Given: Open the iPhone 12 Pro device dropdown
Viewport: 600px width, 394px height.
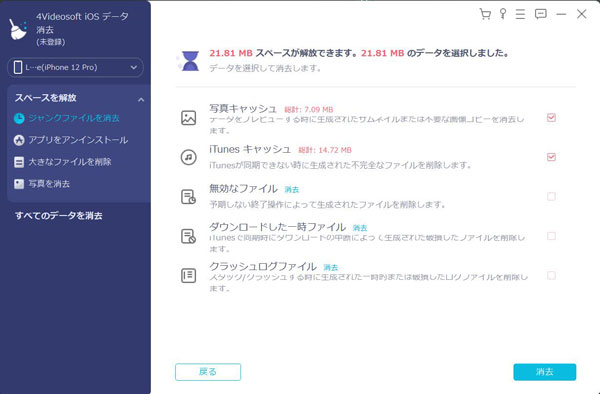Looking at the screenshot, I should [x=75, y=67].
